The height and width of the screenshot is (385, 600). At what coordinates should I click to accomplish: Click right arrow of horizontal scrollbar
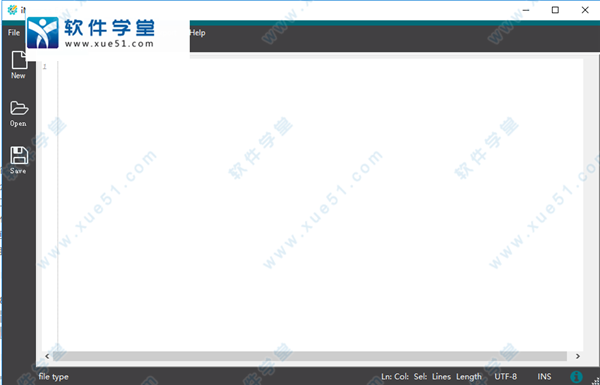pyautogui.click(x=578, y=356)
